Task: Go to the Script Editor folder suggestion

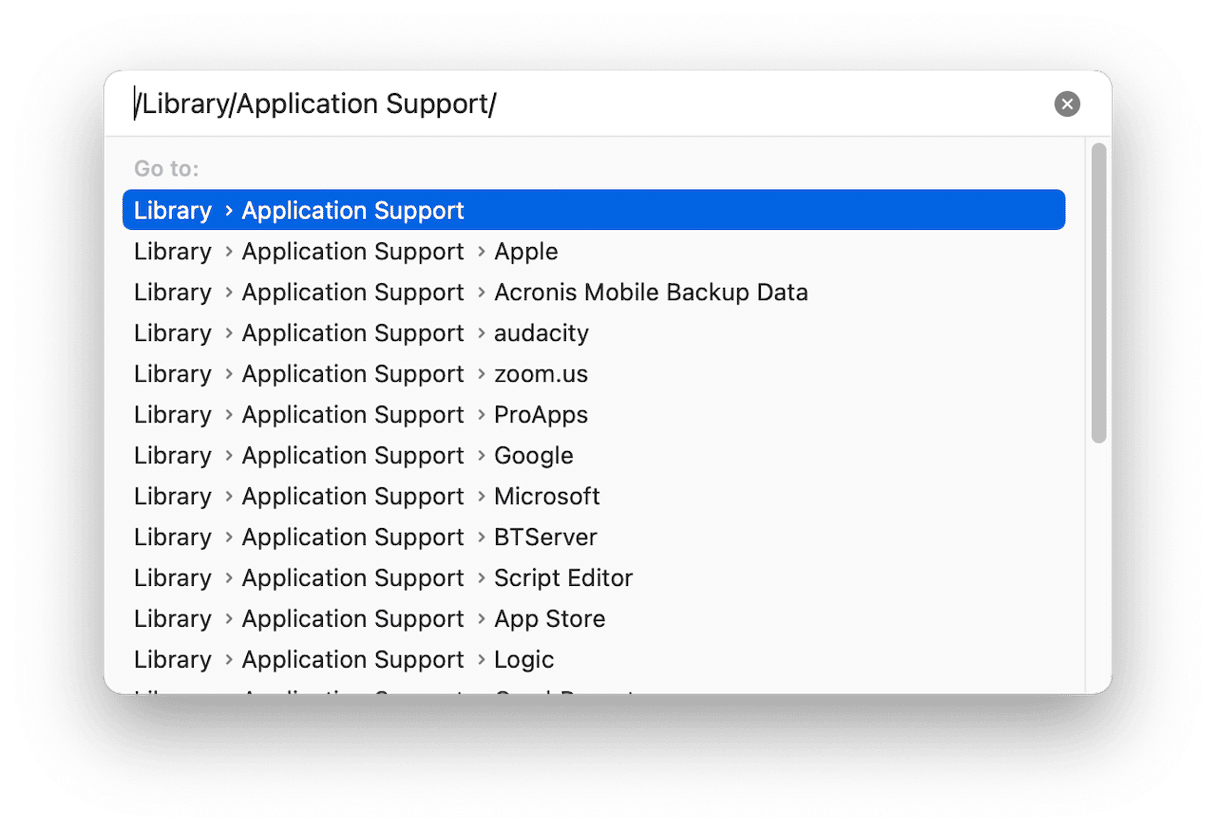Action: pos(594,578)
